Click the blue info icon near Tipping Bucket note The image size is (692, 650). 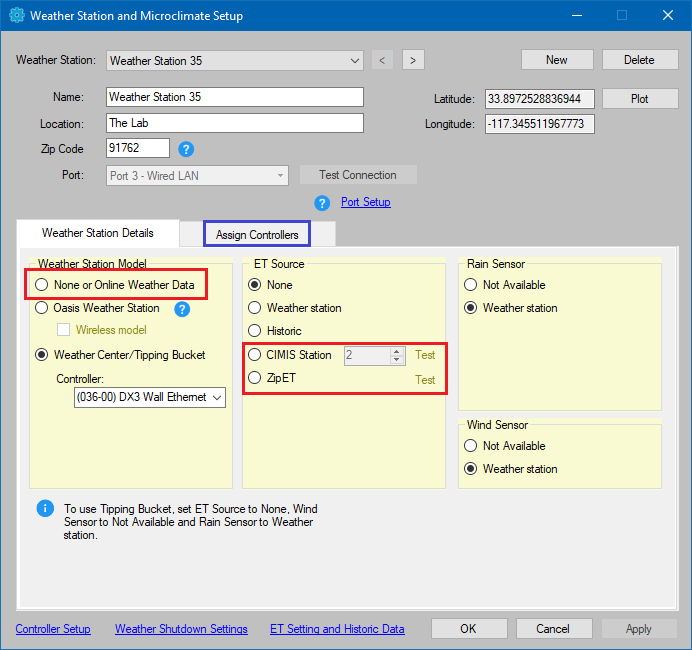(45, 508)
